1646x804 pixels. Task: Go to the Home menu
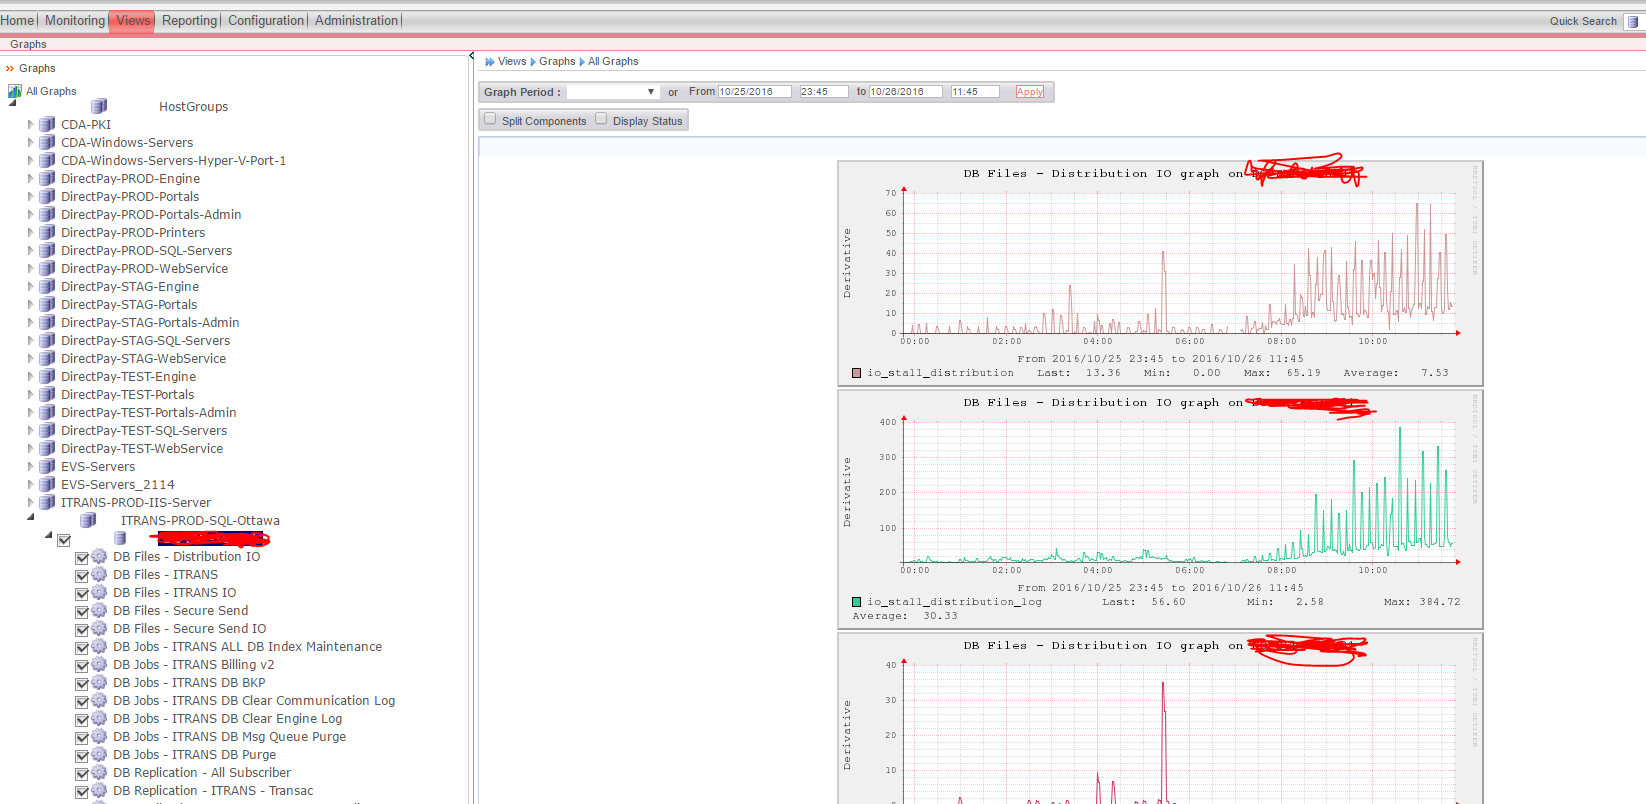click(x=17, y=20)
